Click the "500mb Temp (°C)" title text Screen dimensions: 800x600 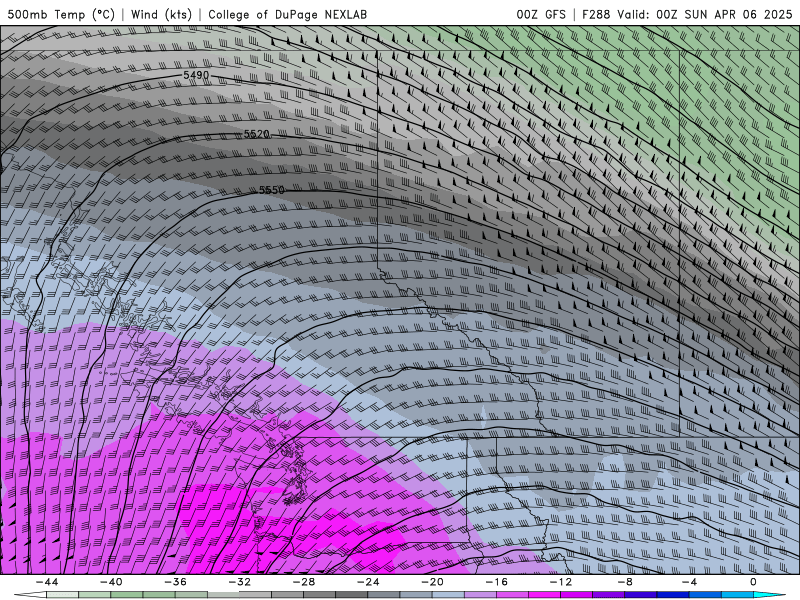pyautogui.click(x=61, y=14)
